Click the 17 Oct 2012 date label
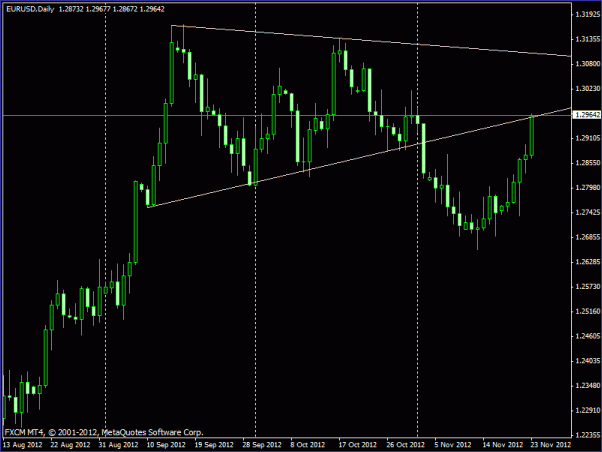 pos(357,445)
